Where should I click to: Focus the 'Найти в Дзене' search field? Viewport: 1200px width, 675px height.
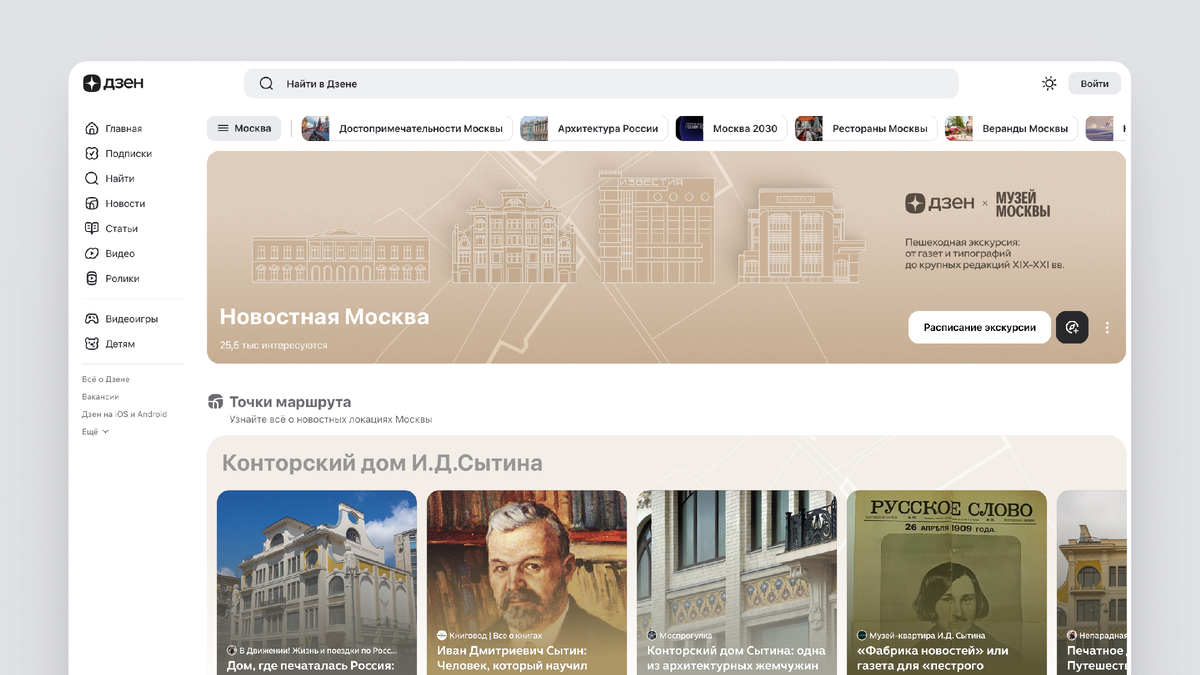pos(601,84)
